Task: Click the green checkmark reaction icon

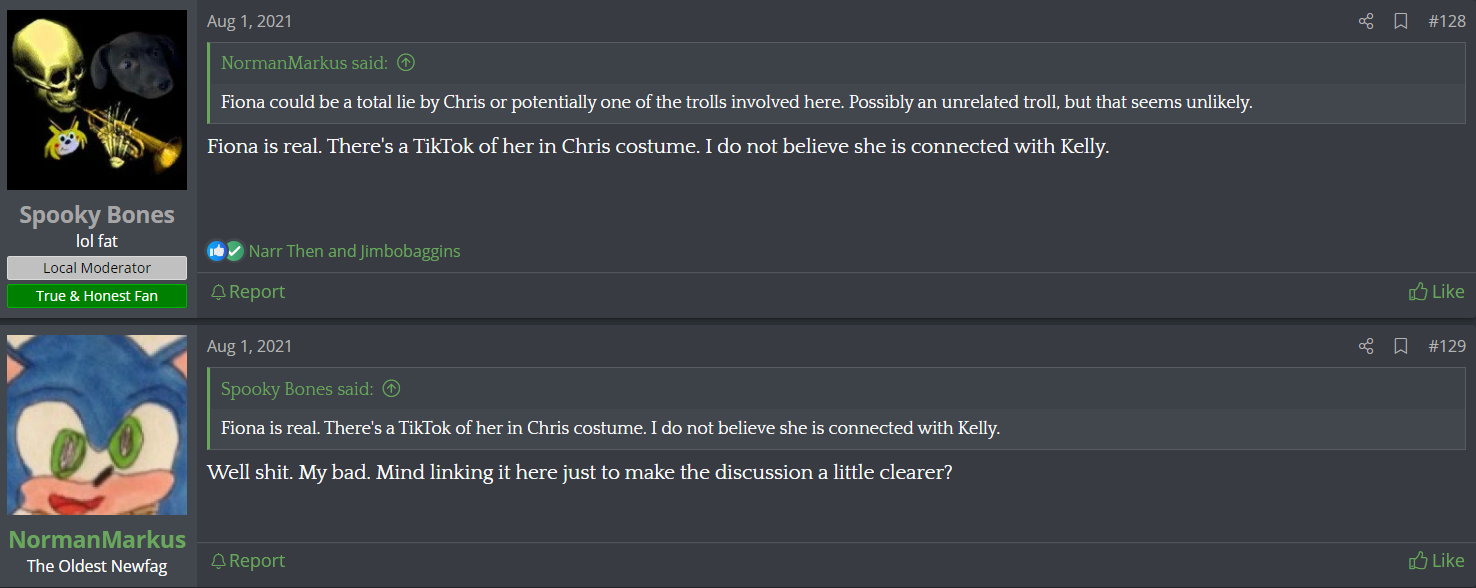Action: pyautogui.click(x=234, y=251)
